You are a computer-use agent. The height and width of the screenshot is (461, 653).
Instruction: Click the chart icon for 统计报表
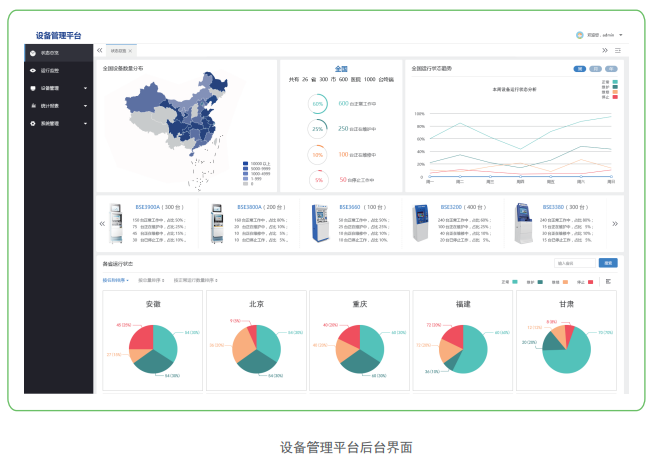click(x=32, y=105)
